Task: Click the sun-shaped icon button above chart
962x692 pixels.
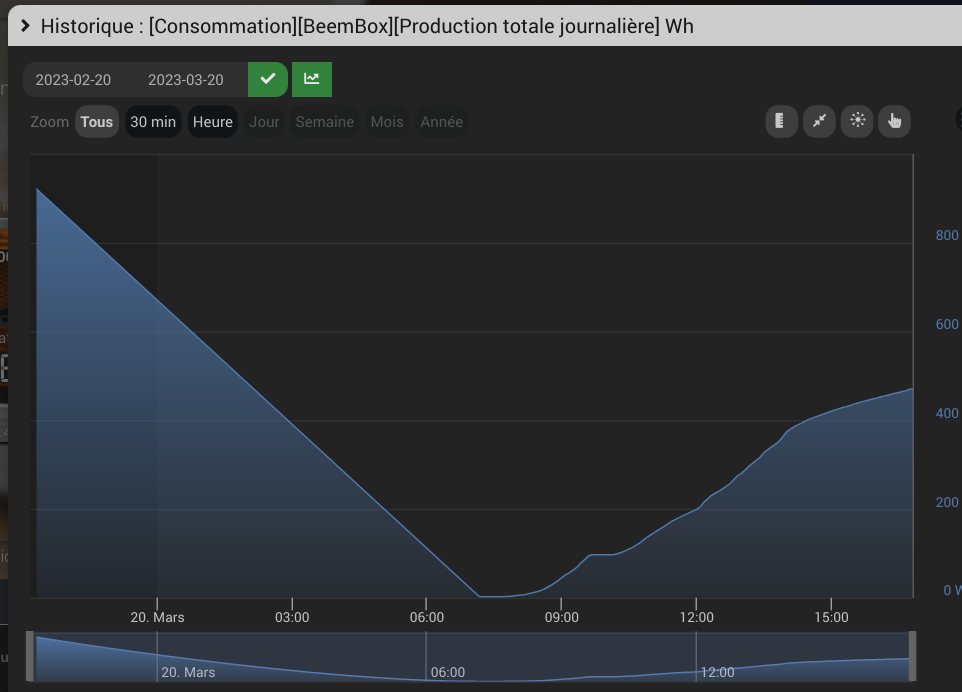Action: [857, 122]
